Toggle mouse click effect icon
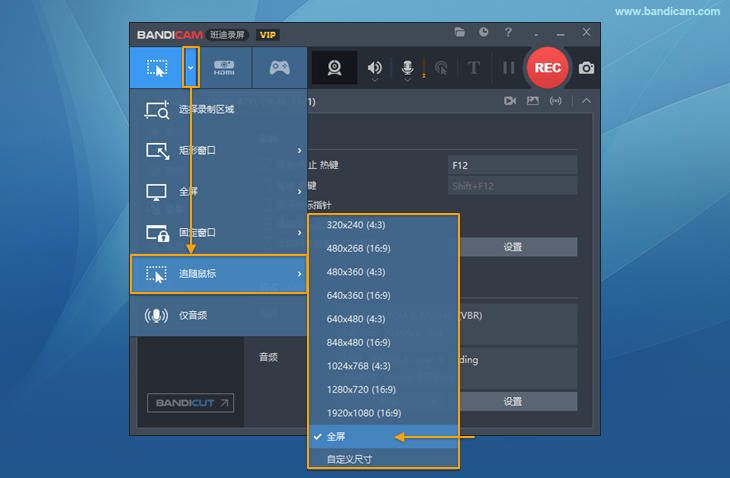 (441, 68)
